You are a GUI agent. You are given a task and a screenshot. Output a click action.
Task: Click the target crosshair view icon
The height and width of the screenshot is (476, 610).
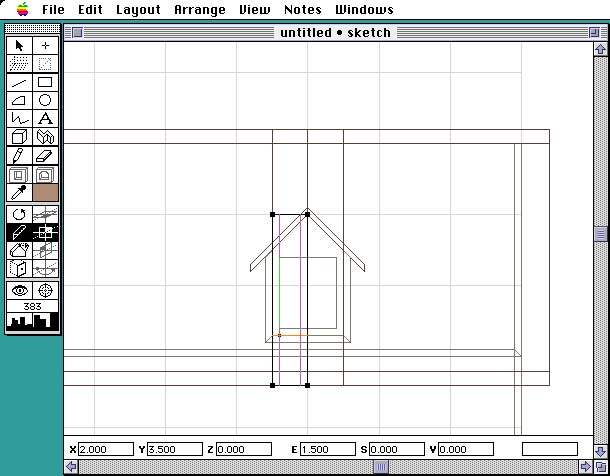pos(45,290)
